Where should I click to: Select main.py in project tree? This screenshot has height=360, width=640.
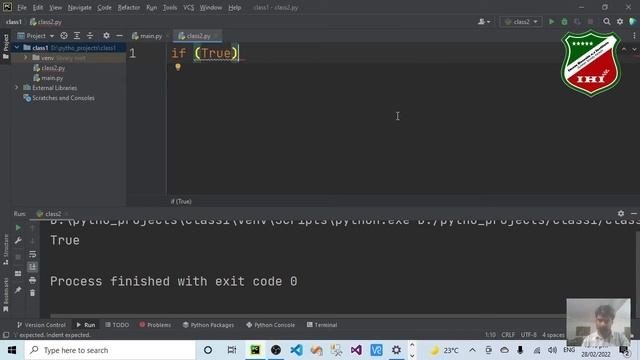pyautogui.click(x=48, y=78)
